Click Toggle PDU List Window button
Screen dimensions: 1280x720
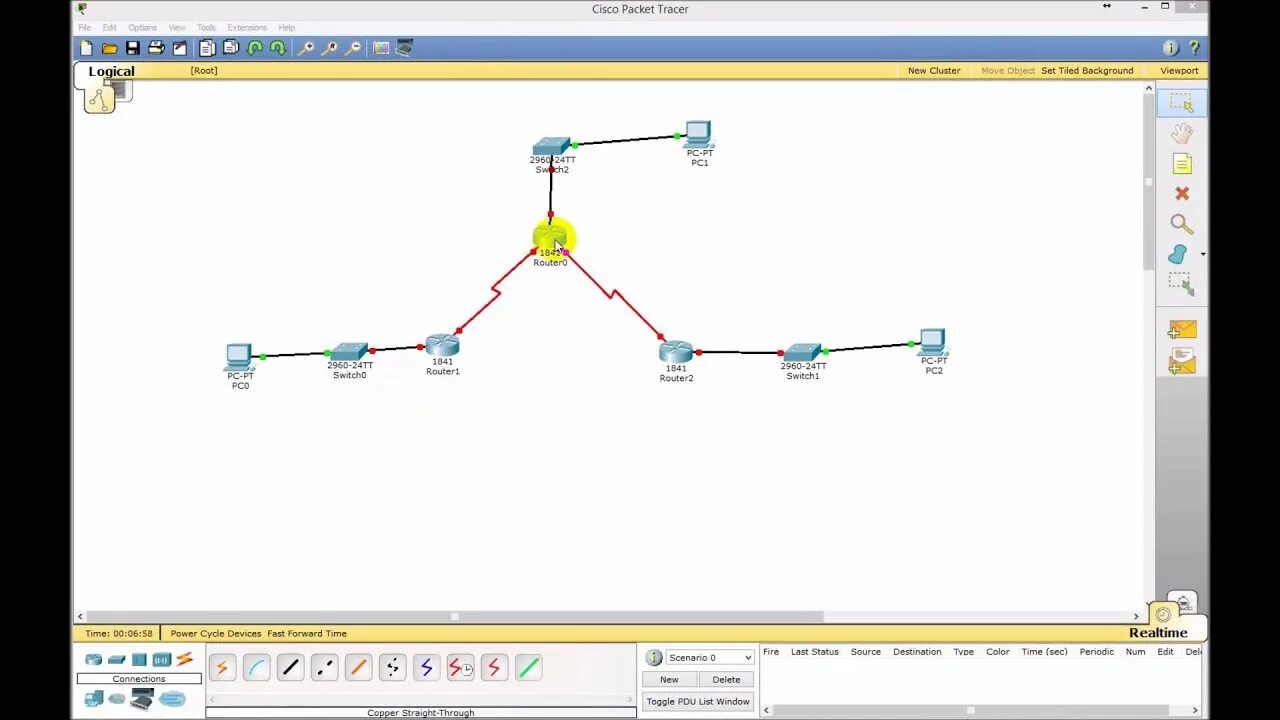coord(698,701)
